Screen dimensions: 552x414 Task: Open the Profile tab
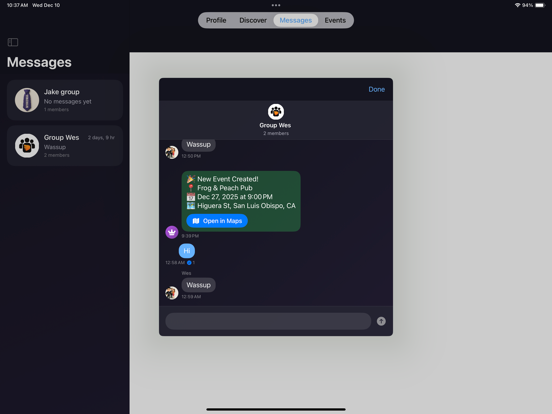pyautogui.click(x=216, y=20)
